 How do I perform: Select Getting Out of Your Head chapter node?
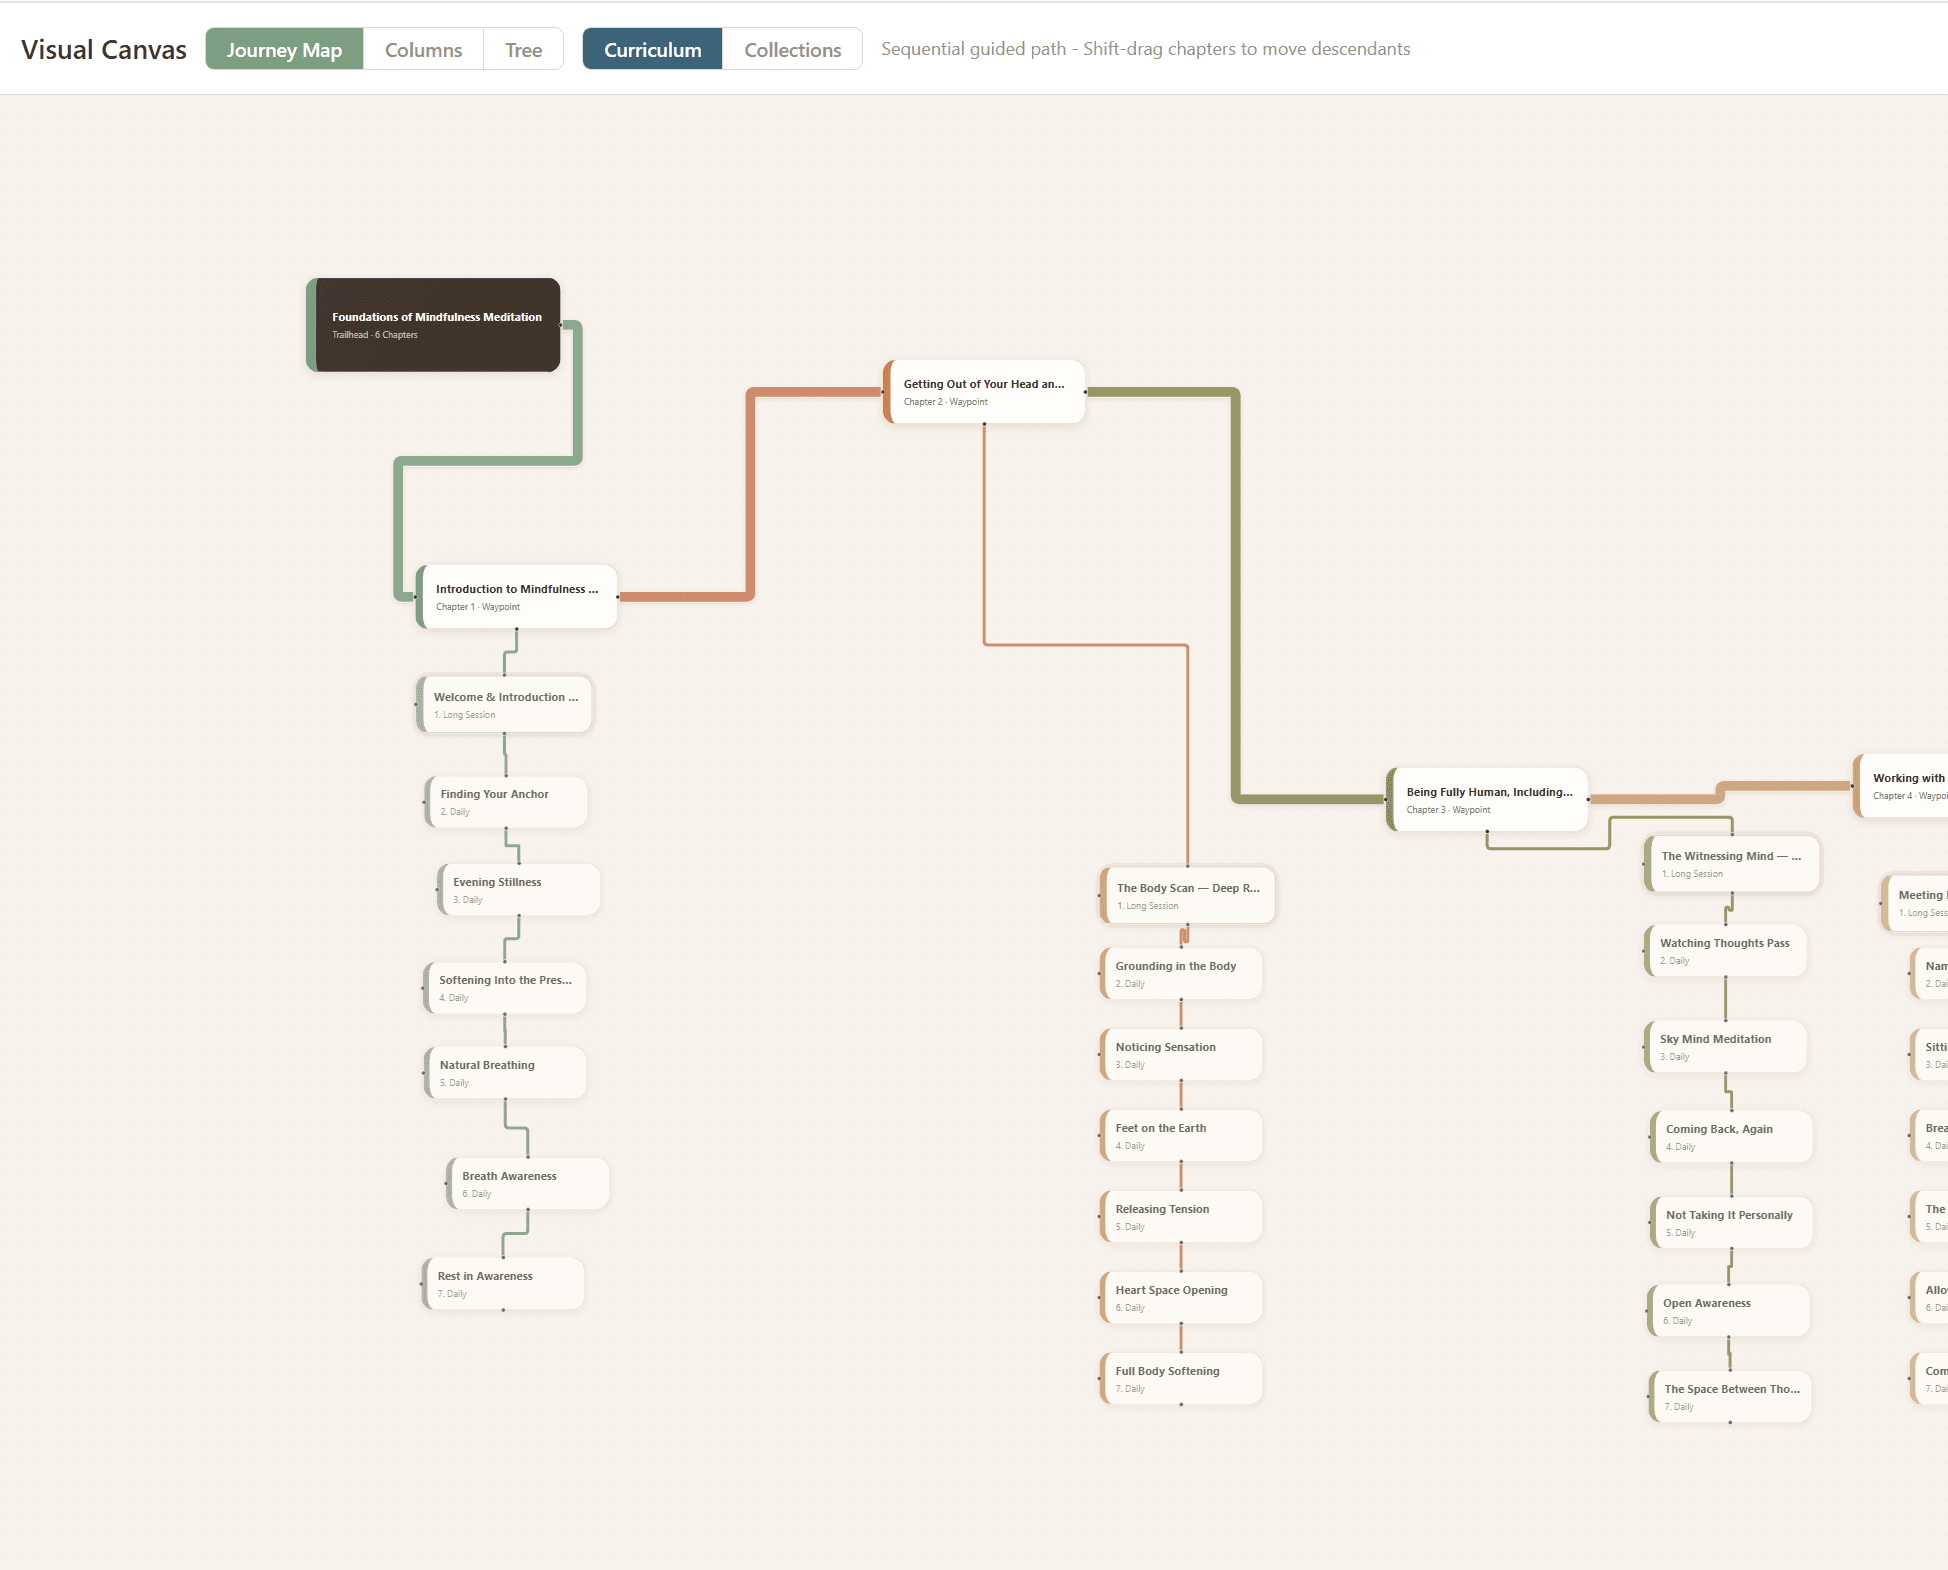tap(984, 392)
